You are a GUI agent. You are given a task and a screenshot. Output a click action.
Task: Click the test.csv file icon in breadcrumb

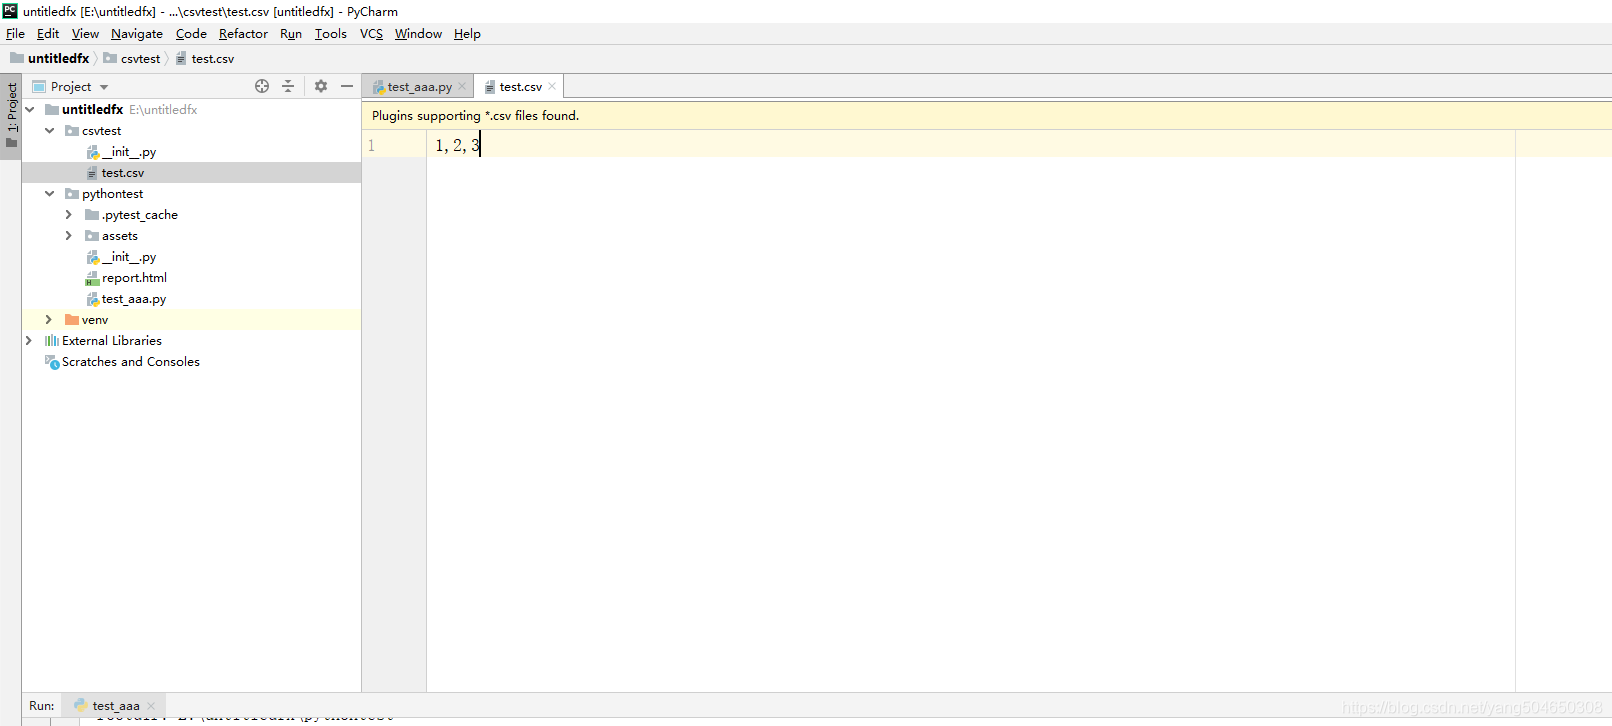pyautogui.click(x=181, y=59)
